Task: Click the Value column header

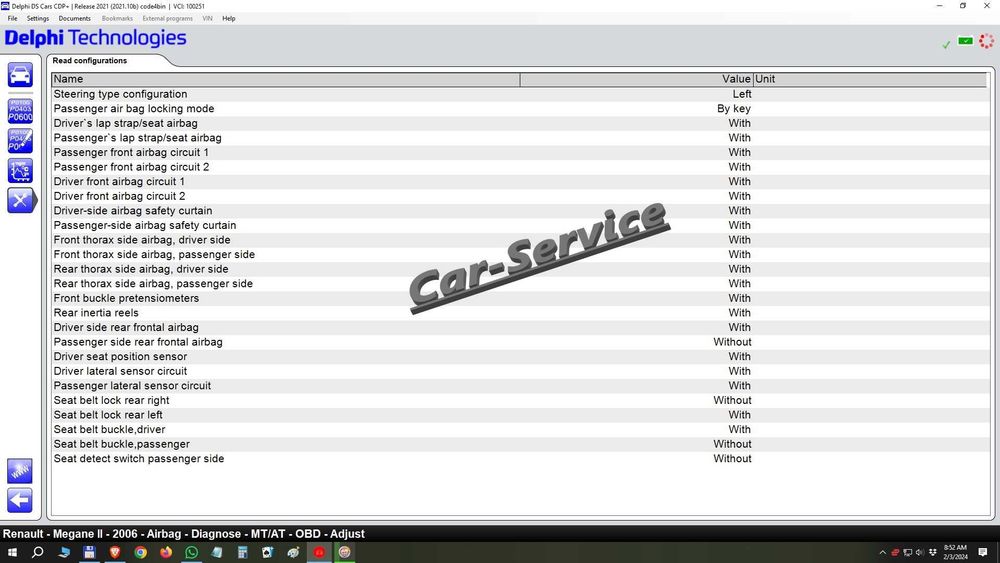Action: click(x=636, y=79)
